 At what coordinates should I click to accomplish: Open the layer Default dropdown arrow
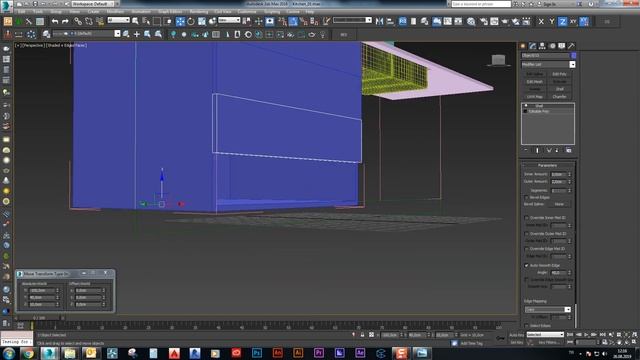click(x=117, y=34)
